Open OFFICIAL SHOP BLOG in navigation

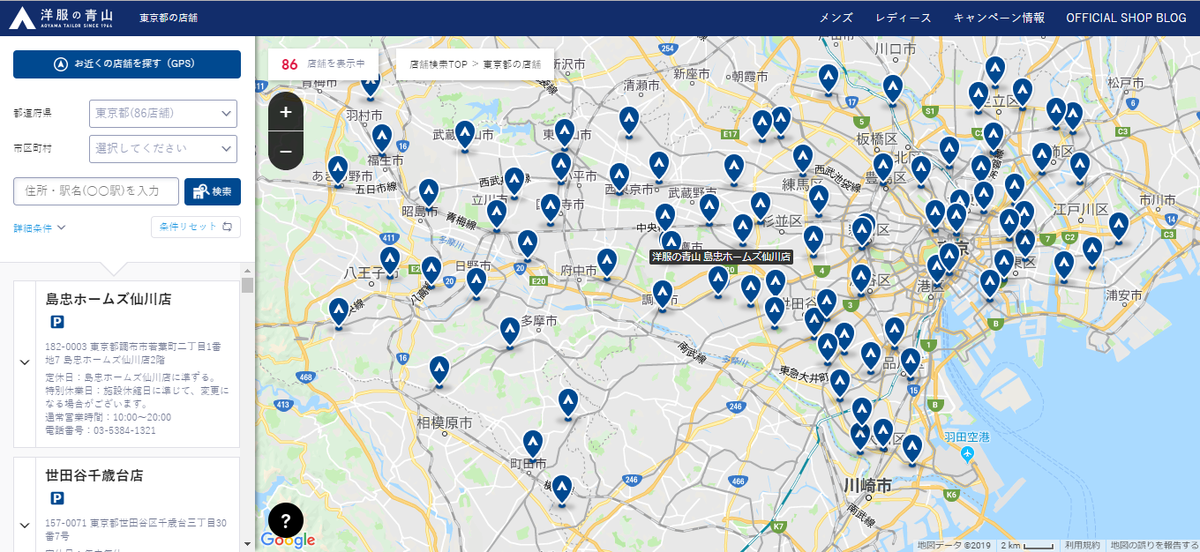pos(1126,18)
